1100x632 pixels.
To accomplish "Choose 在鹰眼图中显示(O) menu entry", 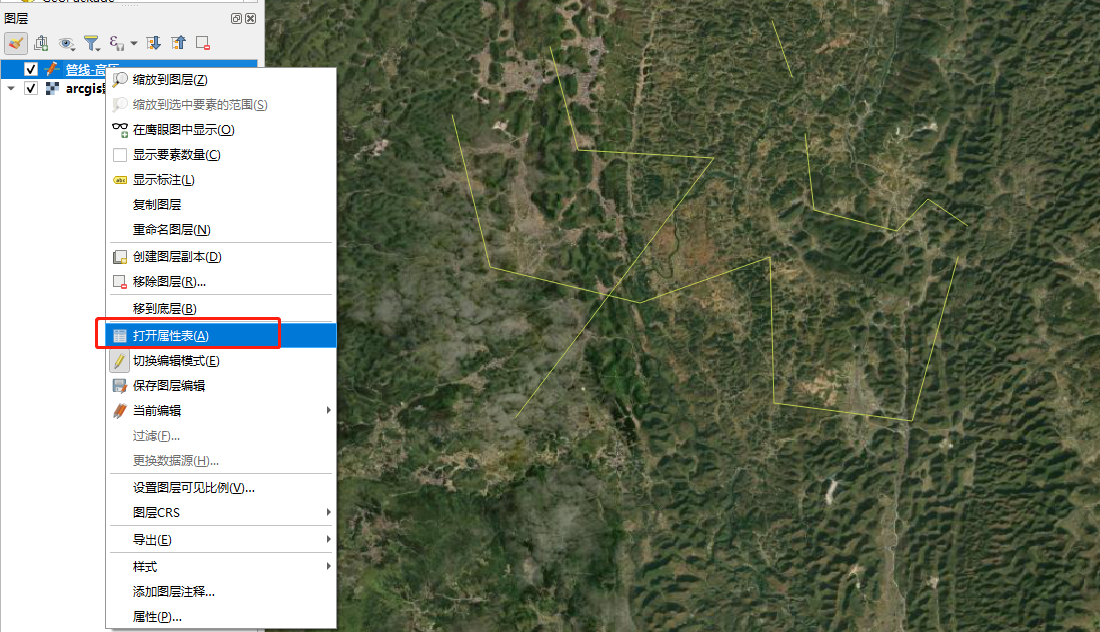I will point(221,130).
